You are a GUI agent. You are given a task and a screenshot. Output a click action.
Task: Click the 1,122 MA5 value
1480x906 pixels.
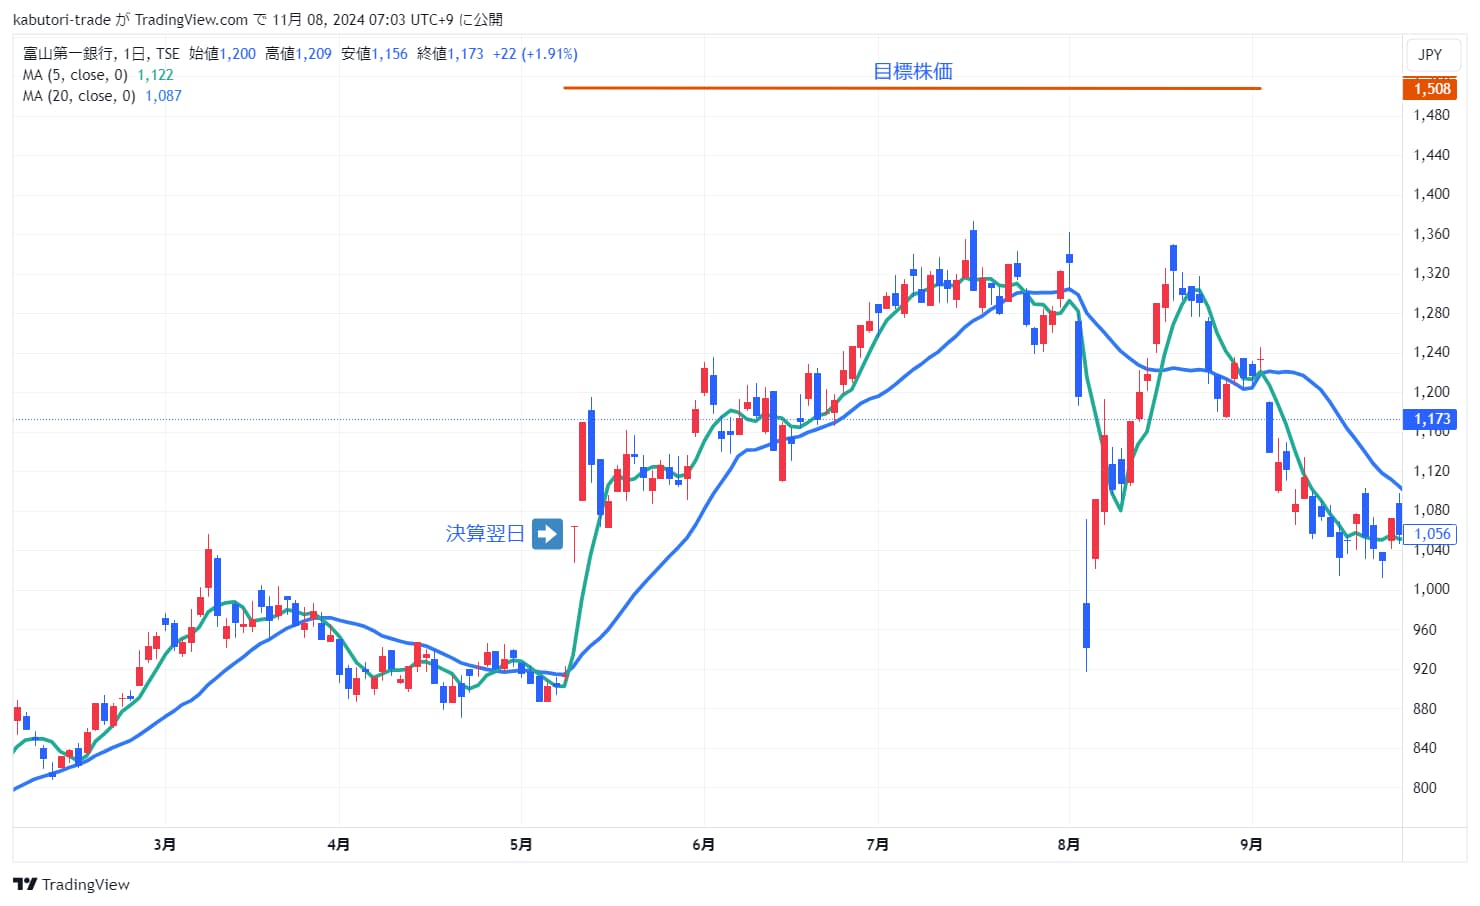click(x=155, y=75)
